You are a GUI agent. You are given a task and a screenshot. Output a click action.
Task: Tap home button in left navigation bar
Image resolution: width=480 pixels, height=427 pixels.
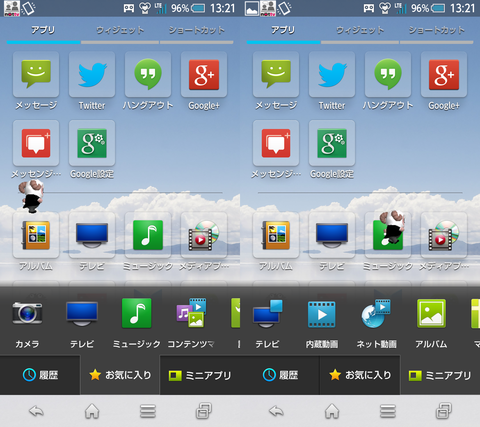(x=92, y=411)
